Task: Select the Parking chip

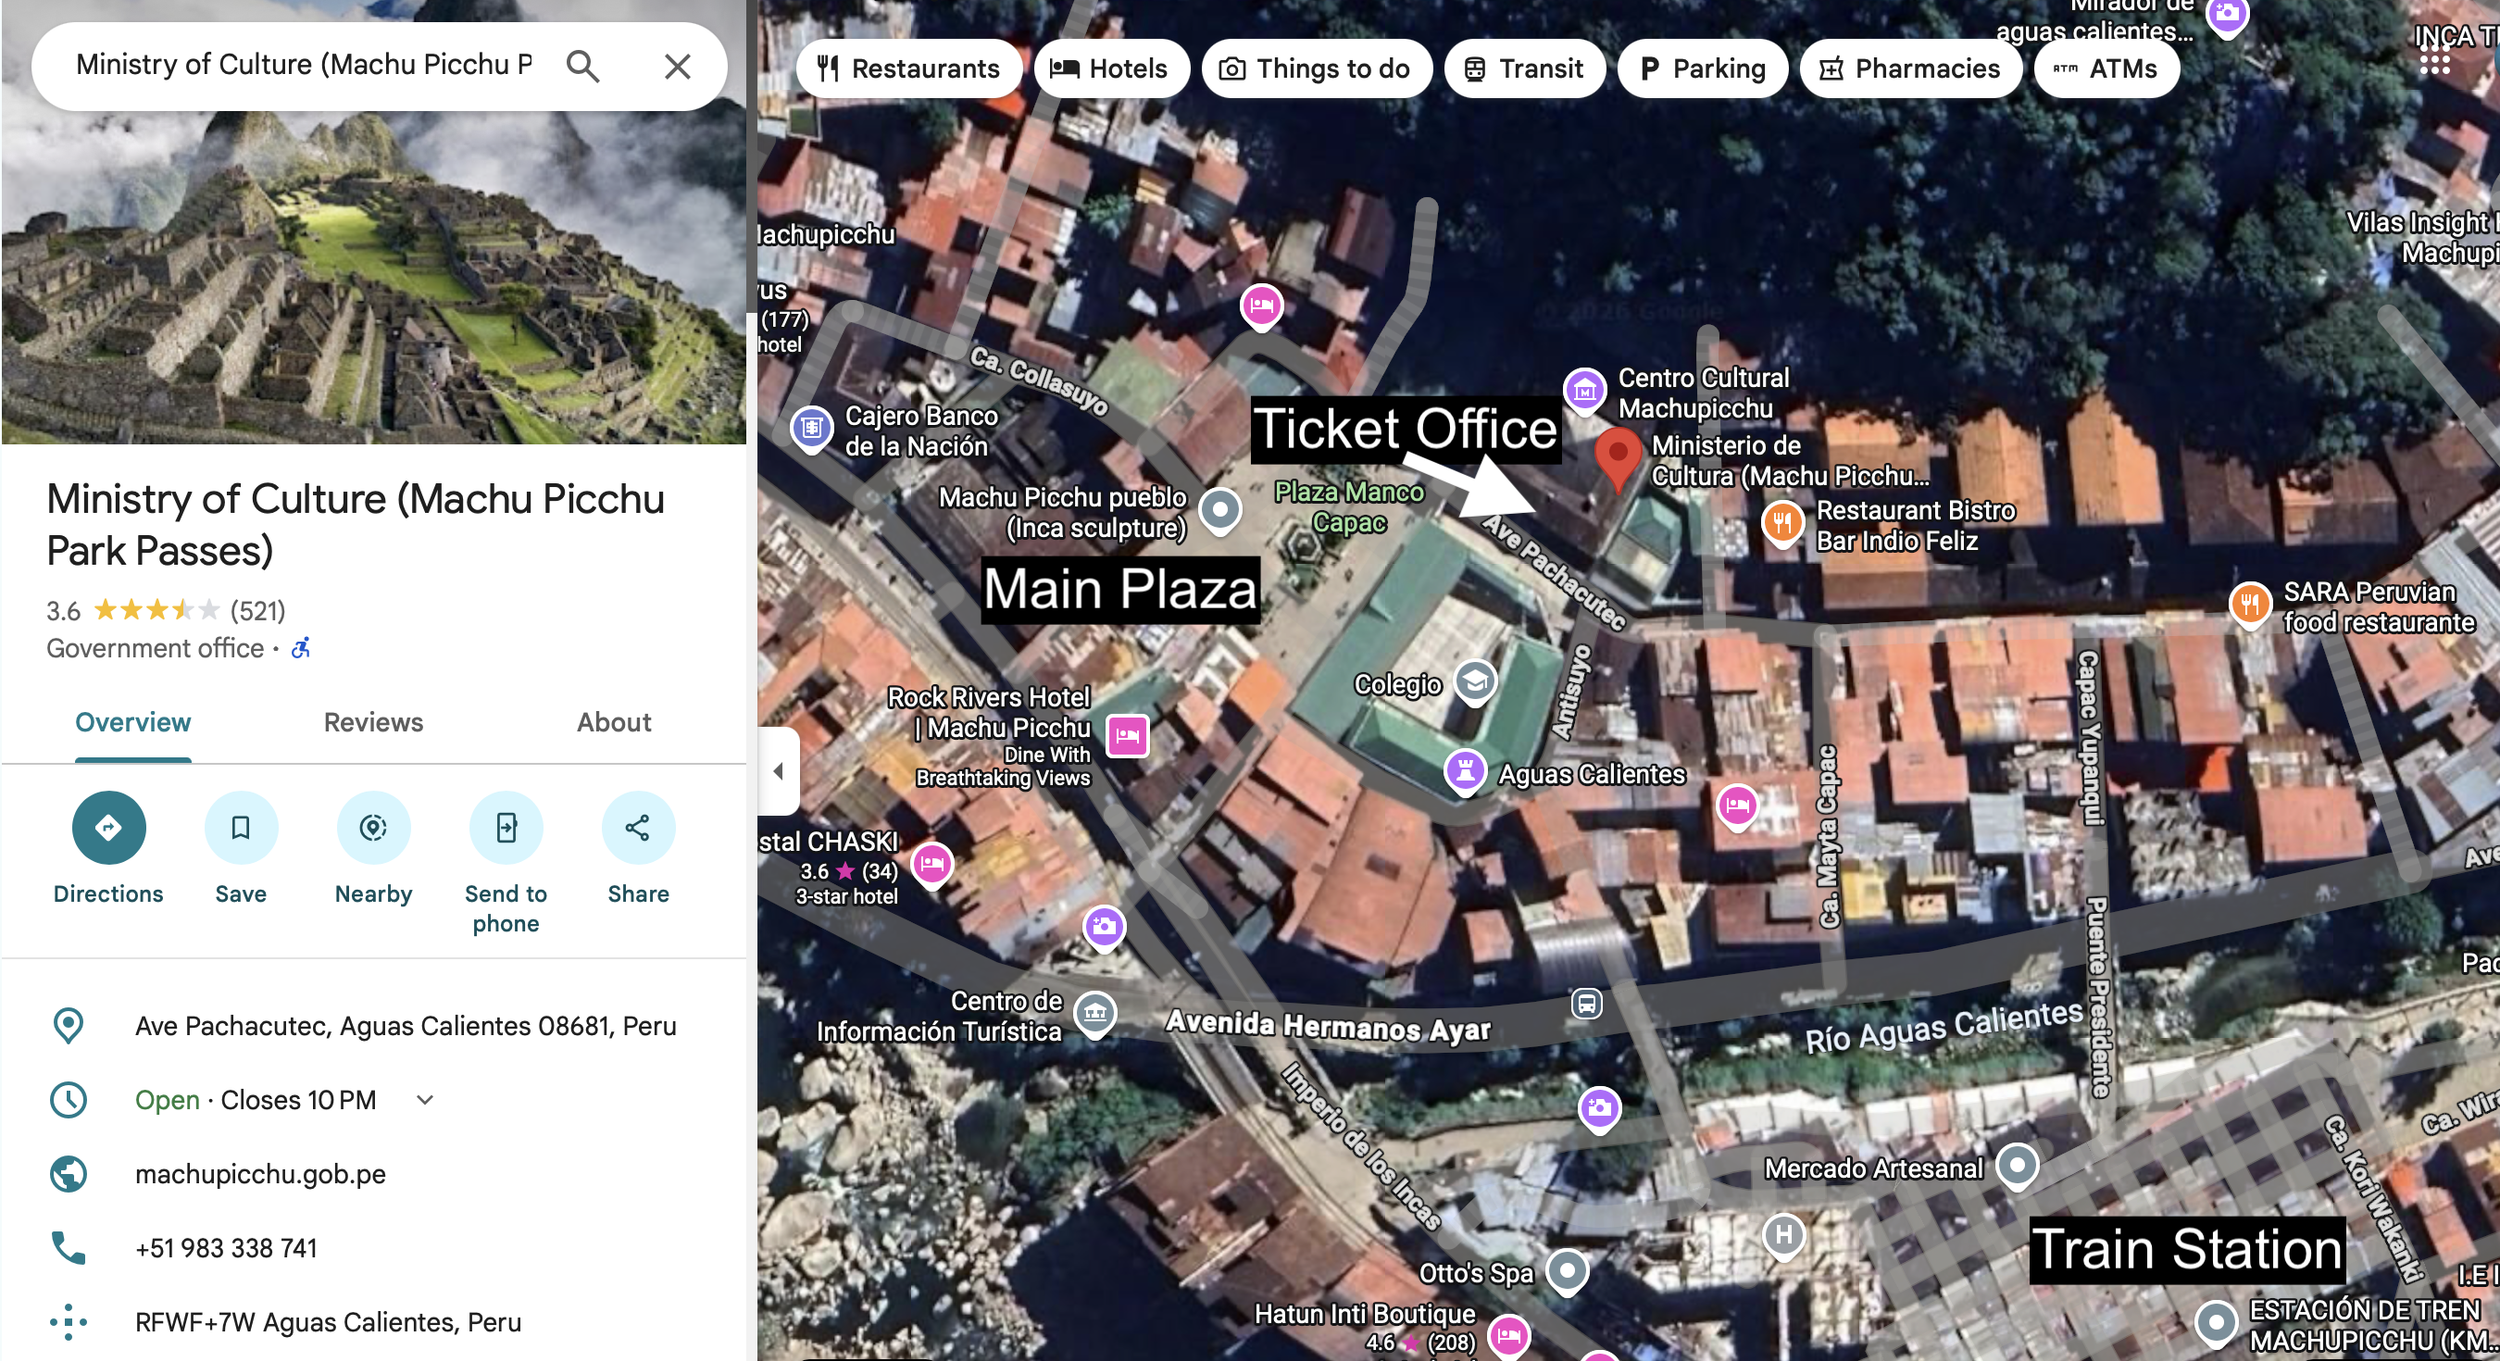Action: pos(1702,68)
